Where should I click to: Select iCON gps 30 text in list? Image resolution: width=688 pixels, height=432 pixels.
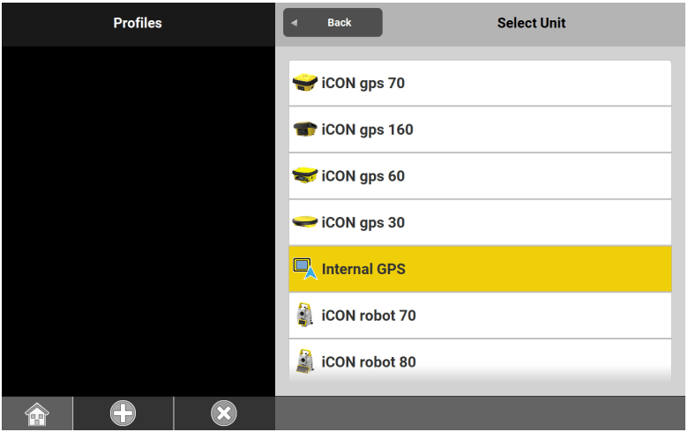coord(363,223)
